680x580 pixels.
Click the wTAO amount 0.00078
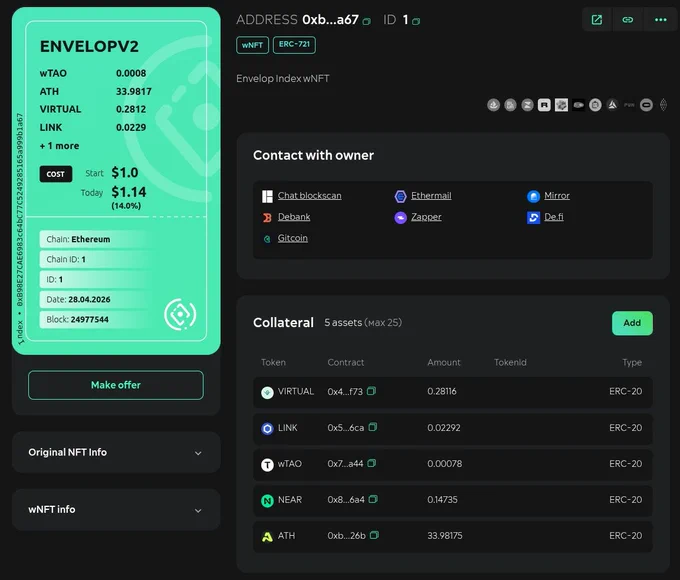pos(445,464)
